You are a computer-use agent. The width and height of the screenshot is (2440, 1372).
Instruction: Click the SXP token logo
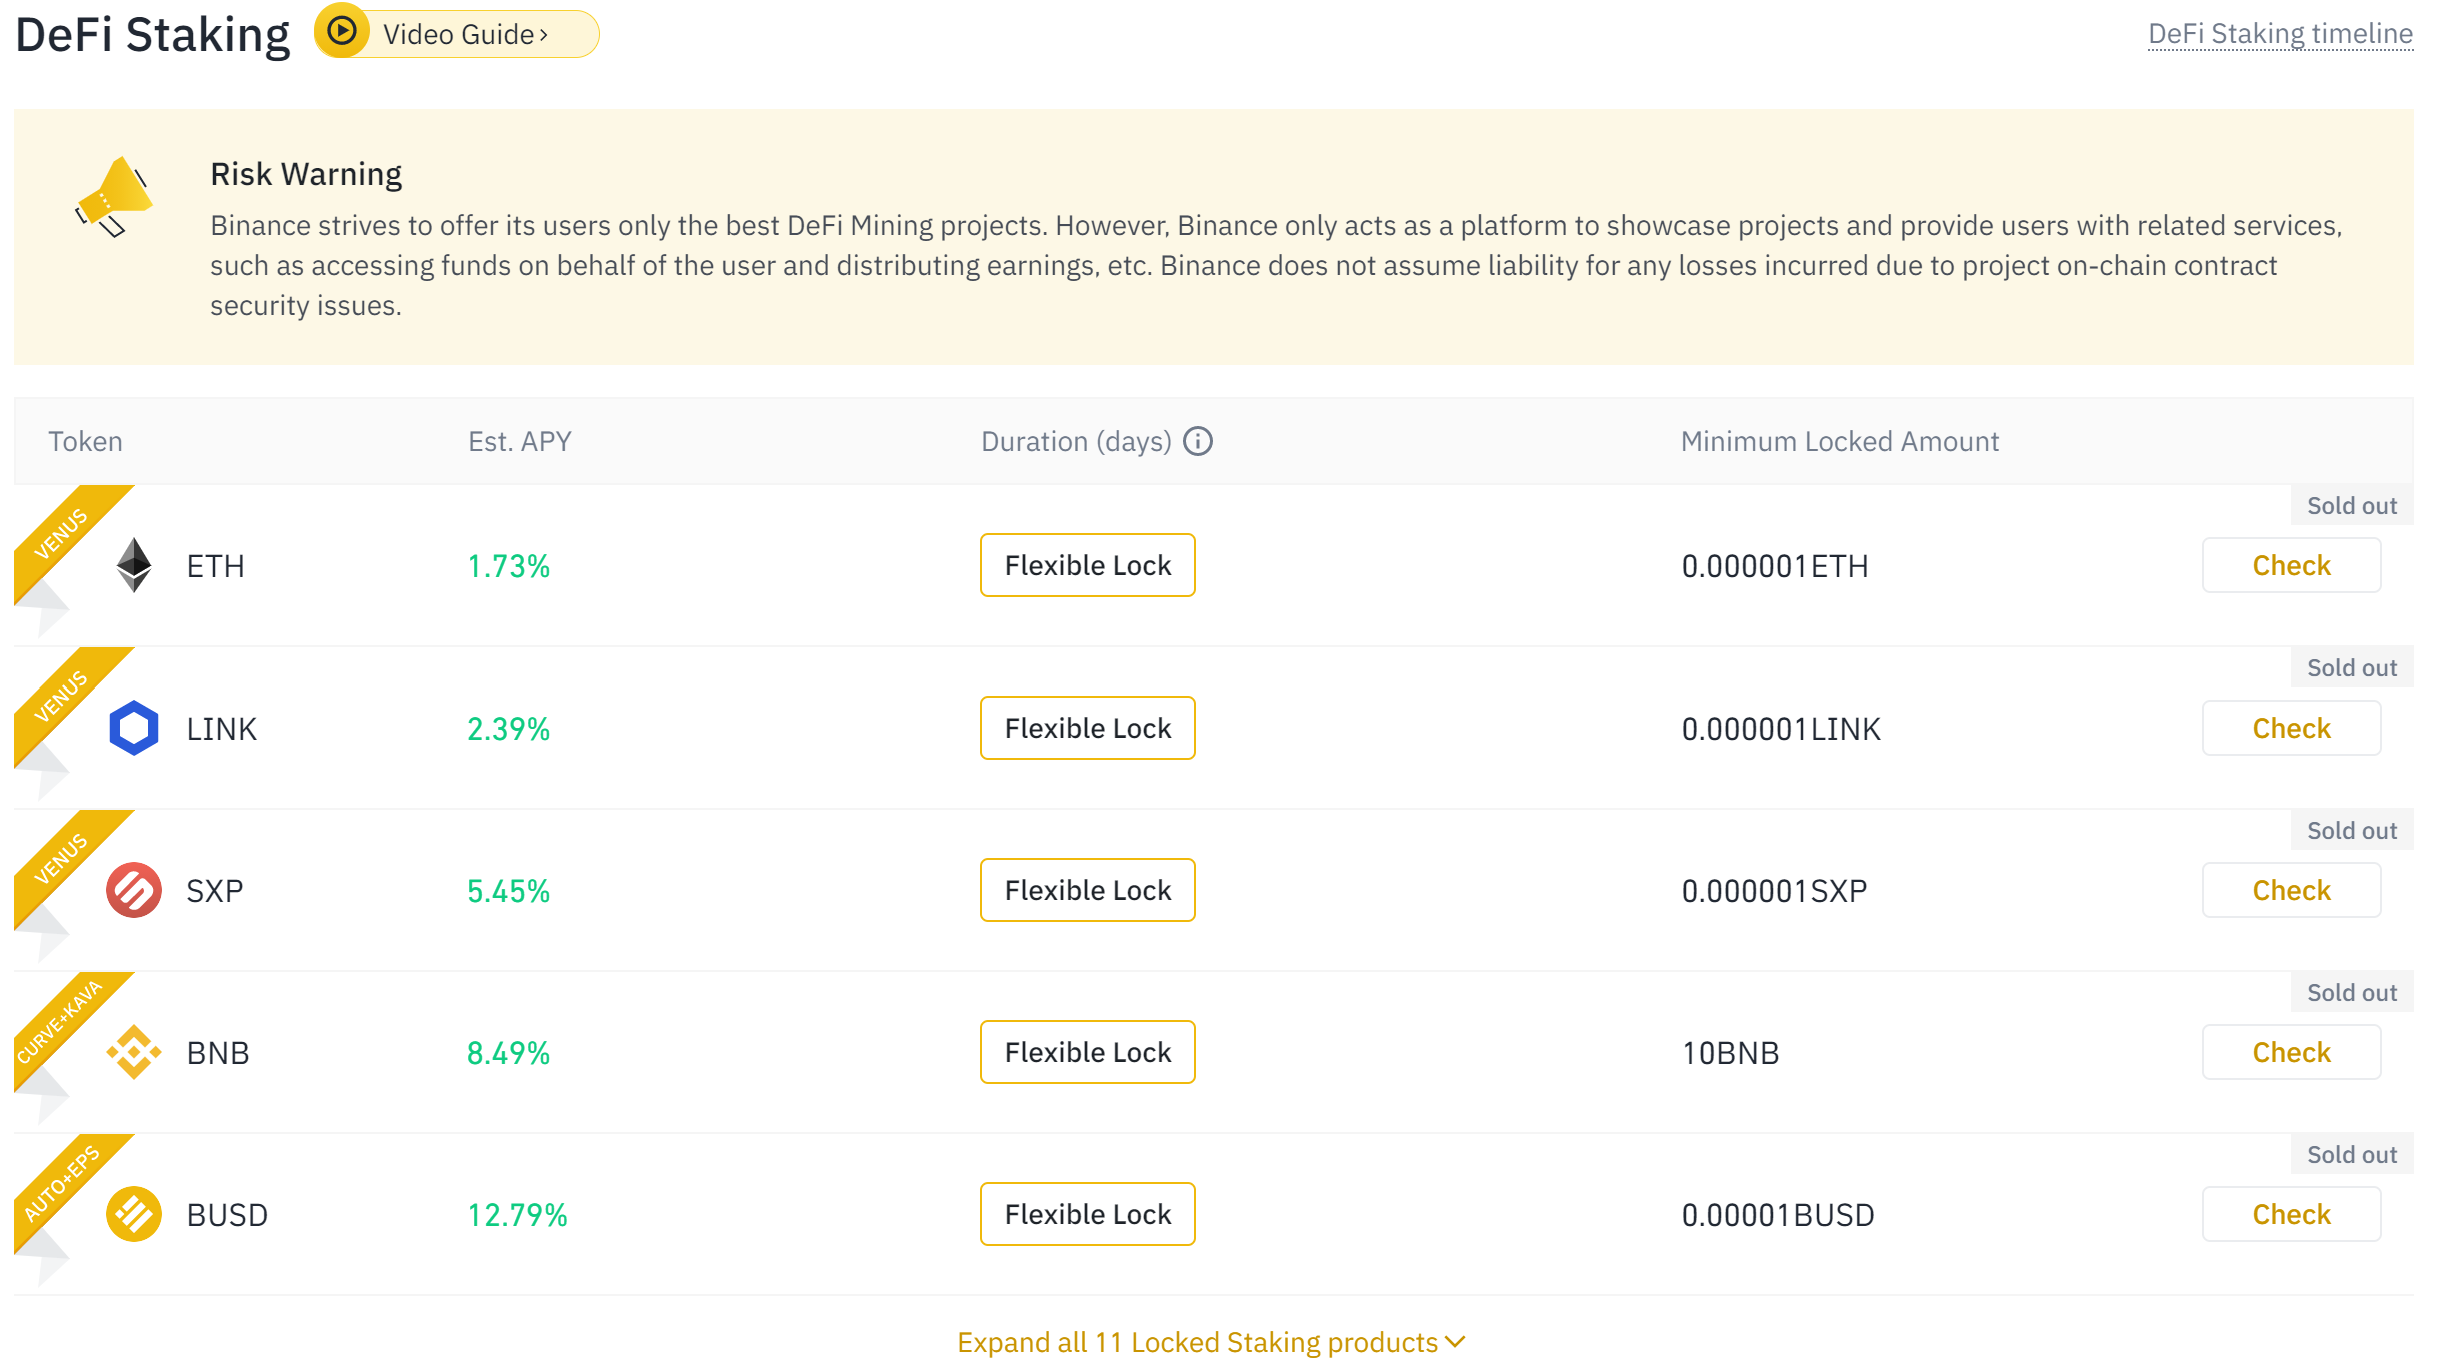click(x=134, y=890)
